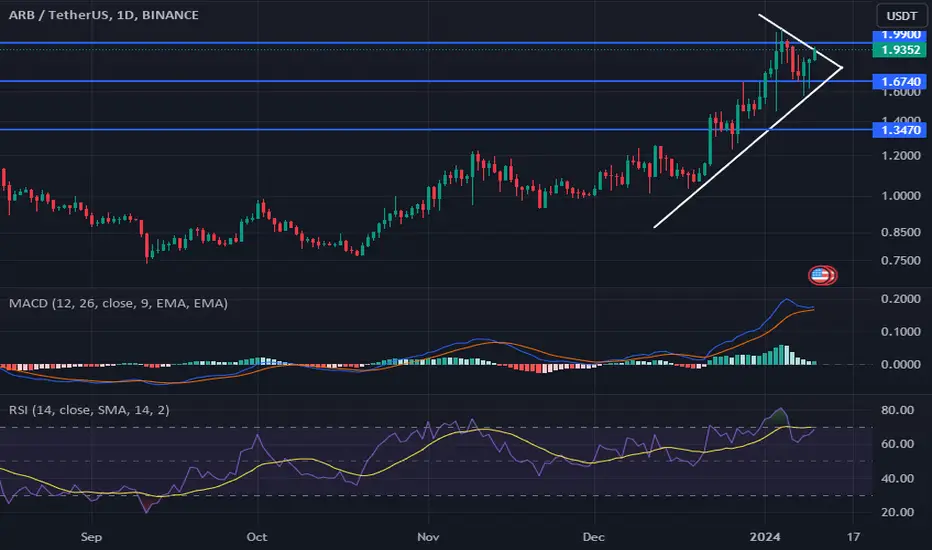The width and height of the screenshot is (932, 550).
Task: Click the RSI 60.00 scale value
Action: [898, 444]
